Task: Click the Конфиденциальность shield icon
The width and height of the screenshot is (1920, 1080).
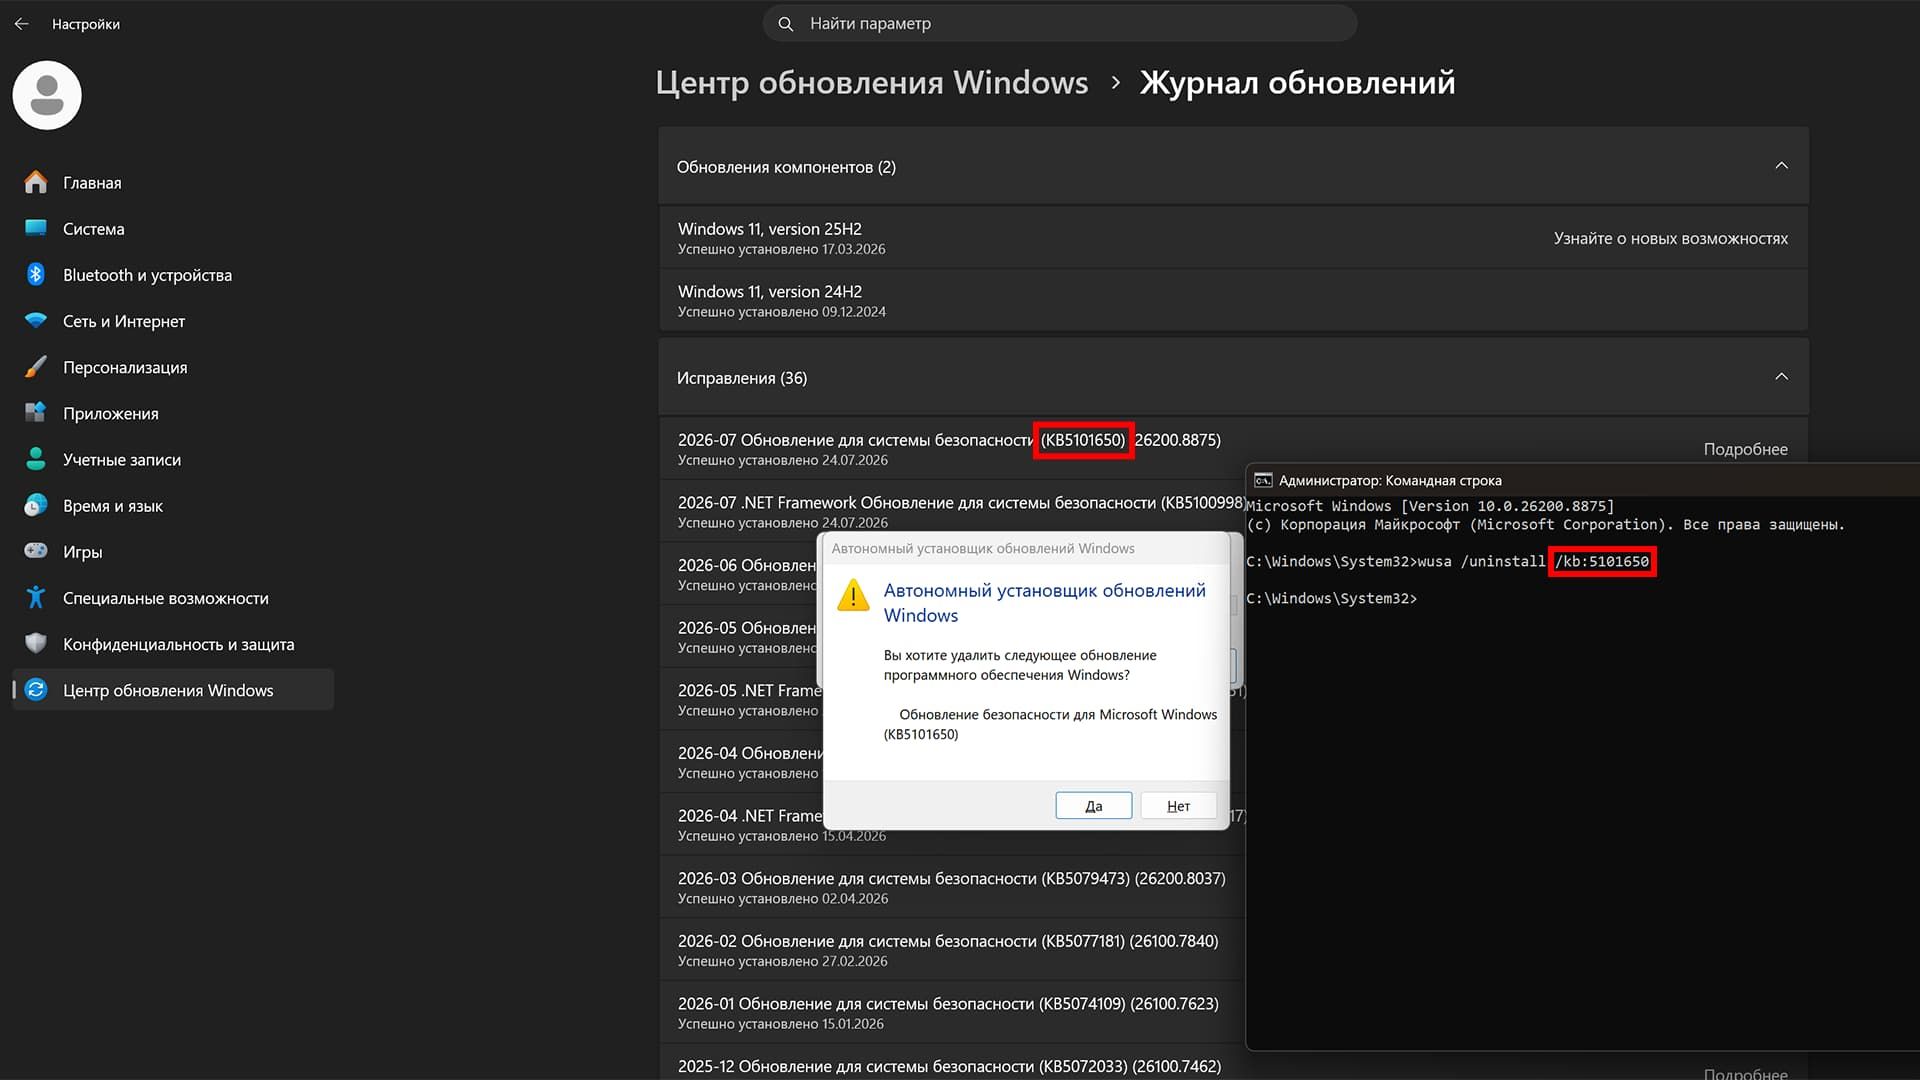Action: click(36, 643)
